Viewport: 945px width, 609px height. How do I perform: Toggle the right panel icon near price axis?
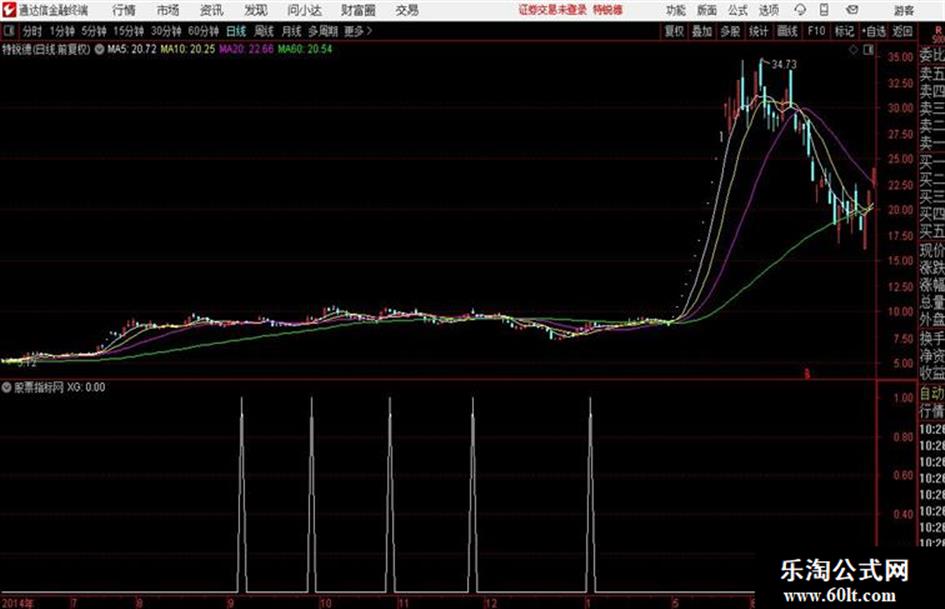868,50
